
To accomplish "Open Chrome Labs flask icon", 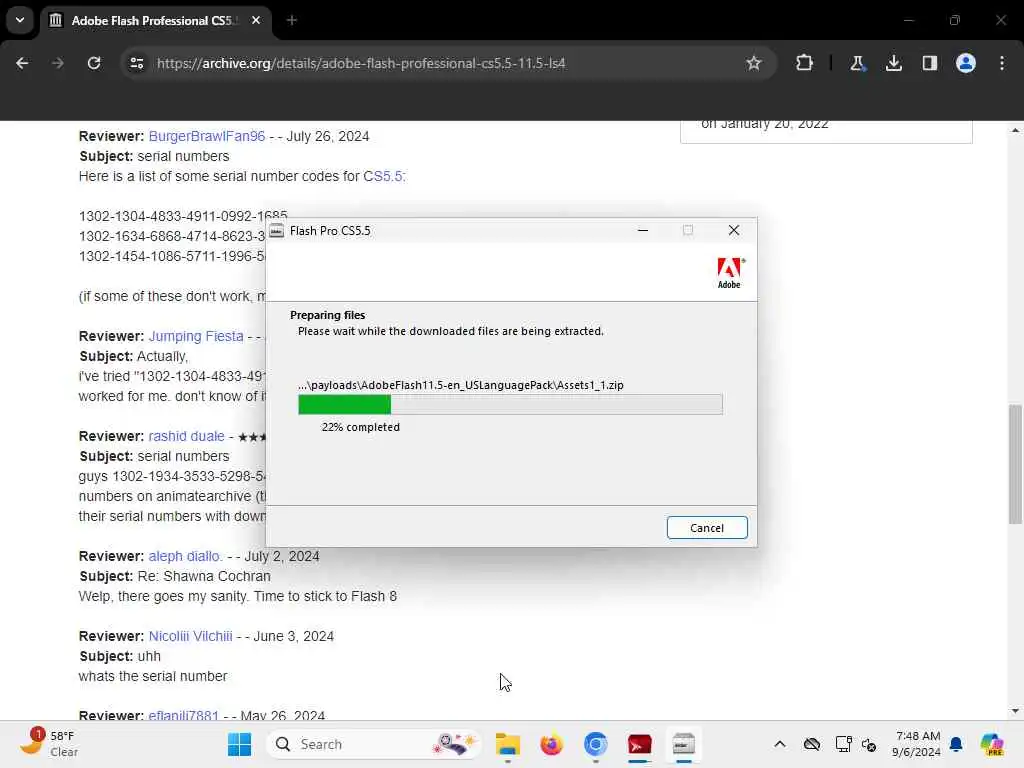I will 857,63.
